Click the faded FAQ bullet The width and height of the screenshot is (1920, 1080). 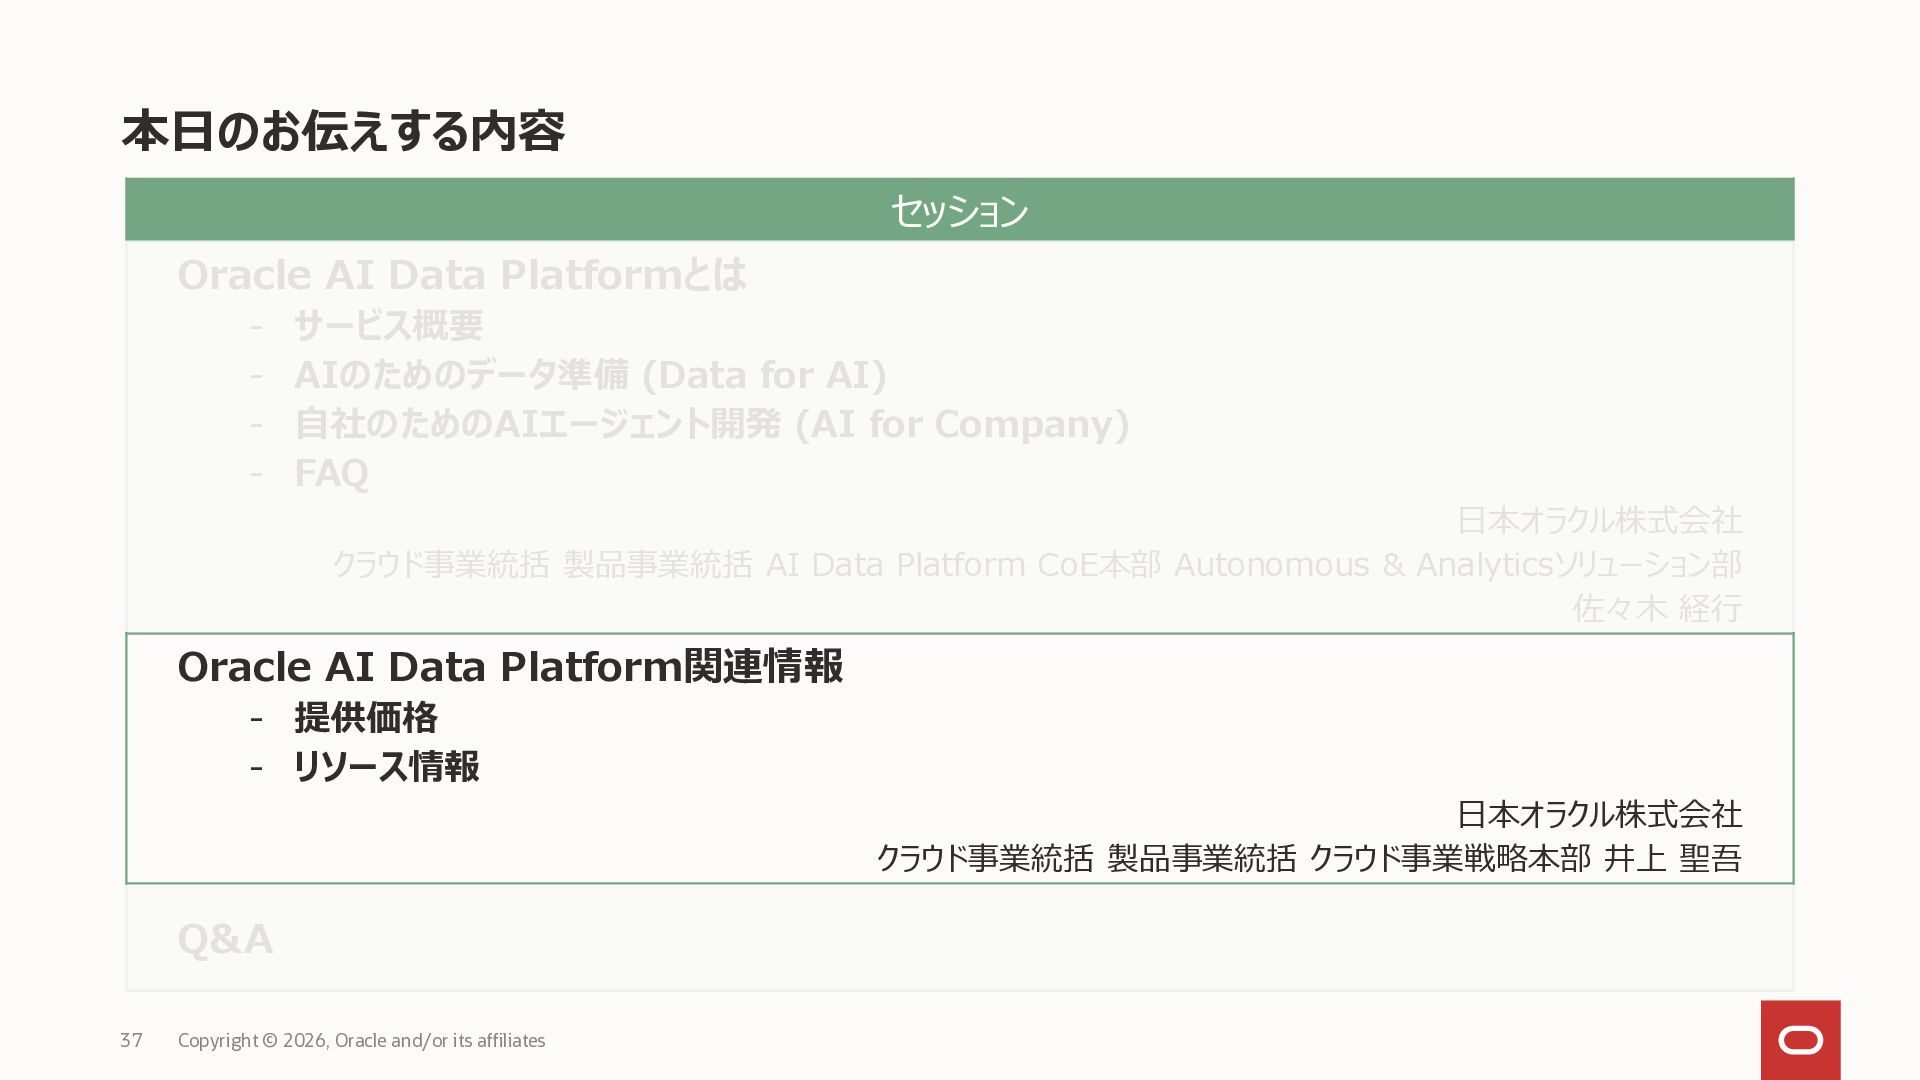331,473
